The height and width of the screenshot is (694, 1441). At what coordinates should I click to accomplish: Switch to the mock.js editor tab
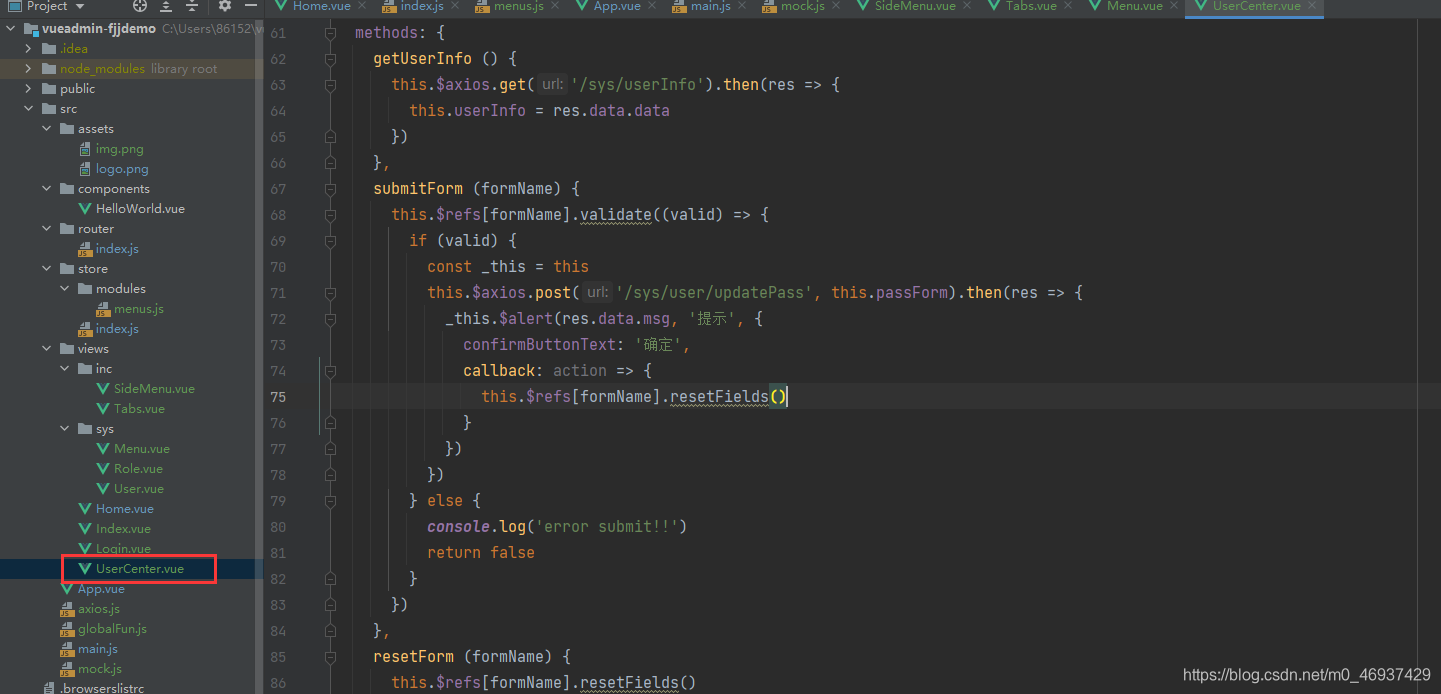pyautogui.click(x=803, y=6)
